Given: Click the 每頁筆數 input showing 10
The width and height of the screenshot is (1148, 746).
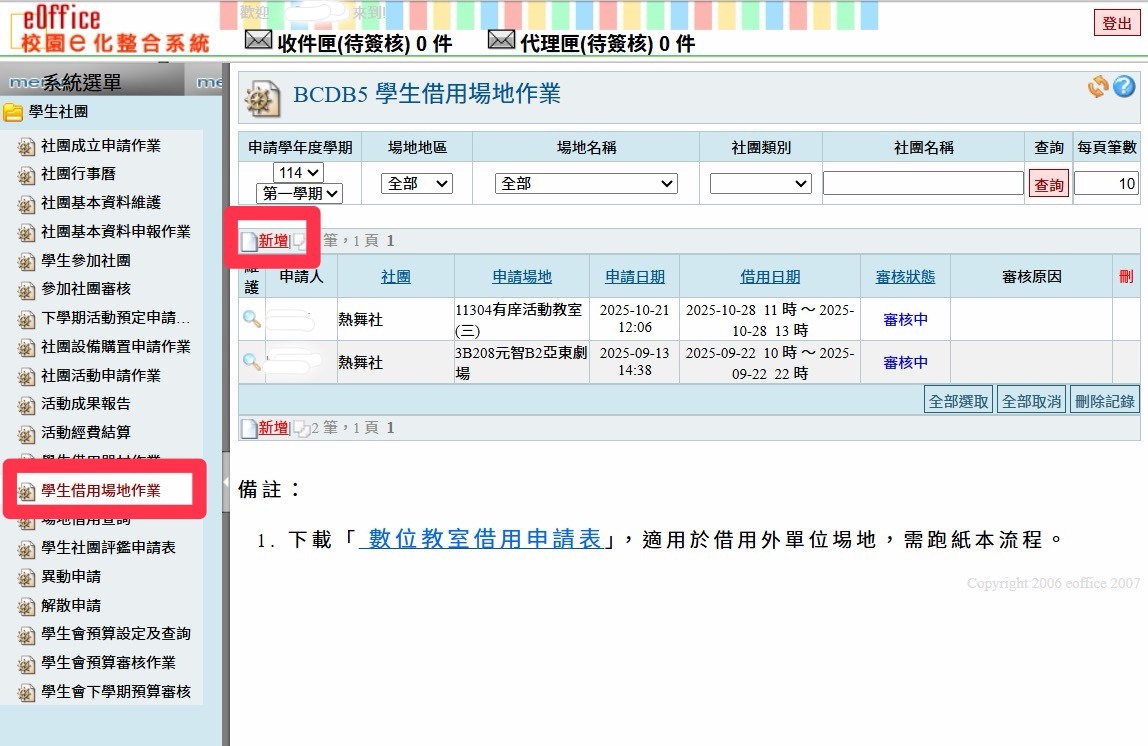Looking at the screenshot, I should pyautogui.click(x=1106, y=183).
